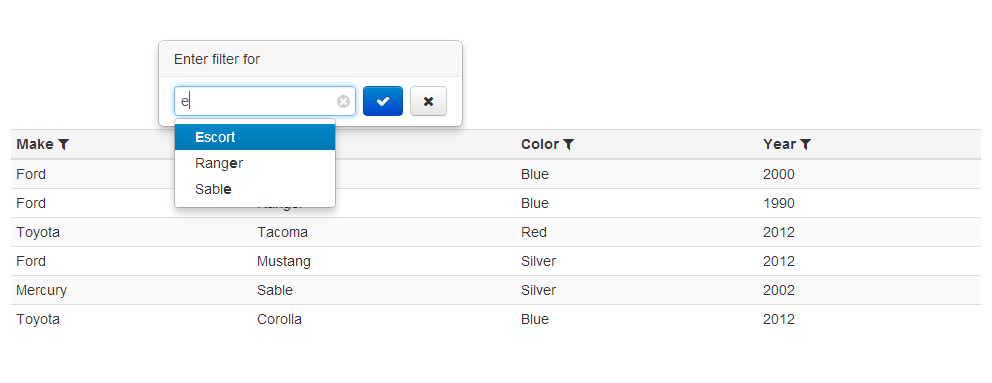This screenshot has height=383, width=992.
Task: Clear the filter text with the x icon
Action: (x=343, y=101)
